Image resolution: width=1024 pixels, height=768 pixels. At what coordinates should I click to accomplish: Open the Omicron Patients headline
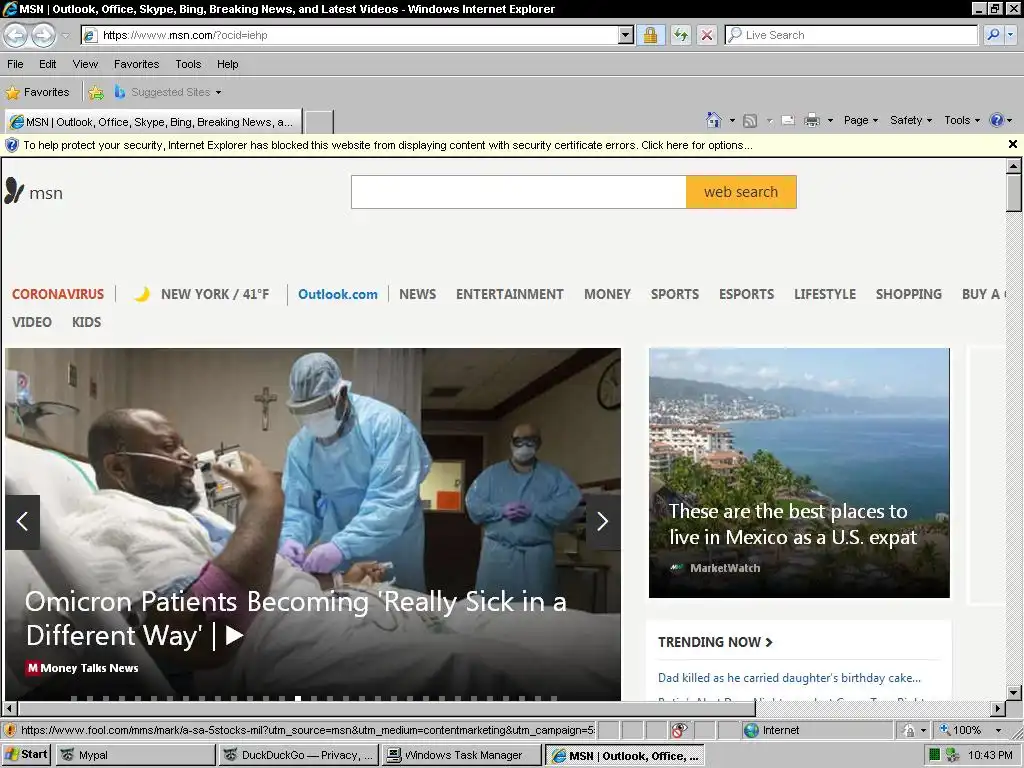coord(295,618)
